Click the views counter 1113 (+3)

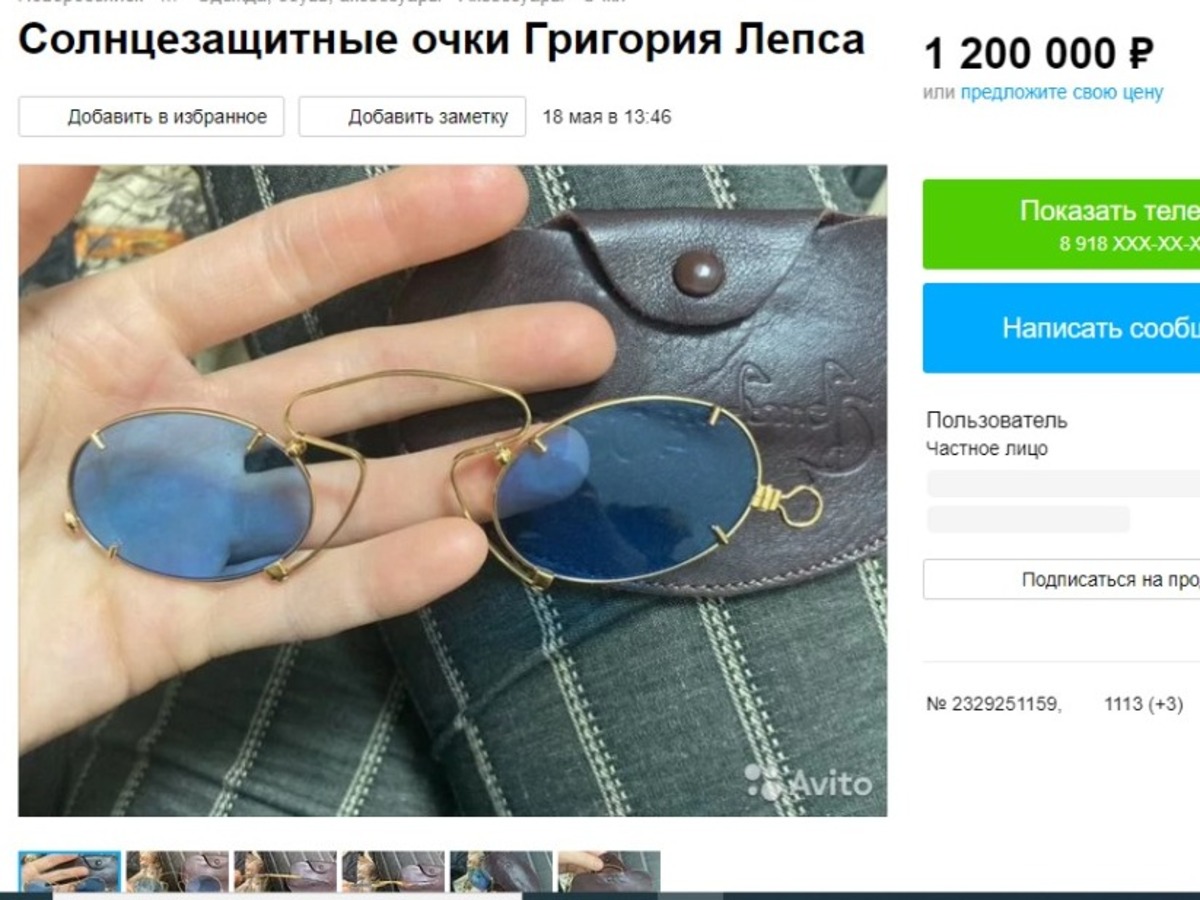tap(1143, 704)
